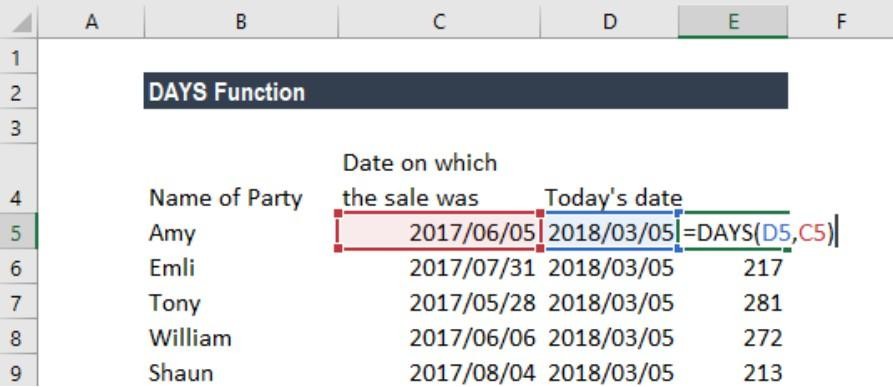This screenshot has width=893, height=387.
Task: Click the cell showing 213
Action: (734, 372)
